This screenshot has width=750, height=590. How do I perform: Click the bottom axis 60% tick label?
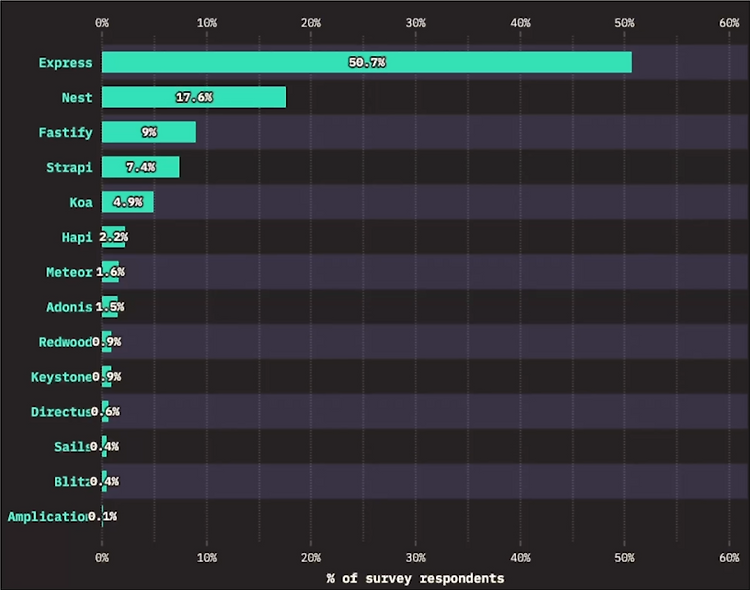[x=729, y=557]
